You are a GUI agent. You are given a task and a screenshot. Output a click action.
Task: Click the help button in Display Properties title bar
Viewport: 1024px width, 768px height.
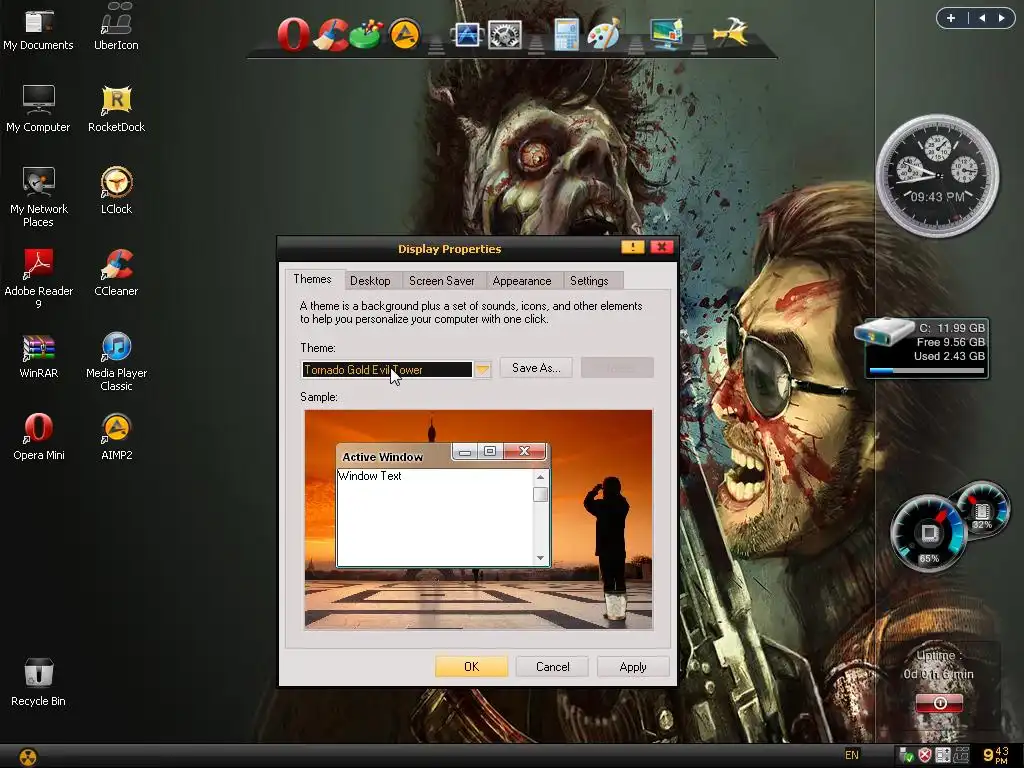coord(633,247)
